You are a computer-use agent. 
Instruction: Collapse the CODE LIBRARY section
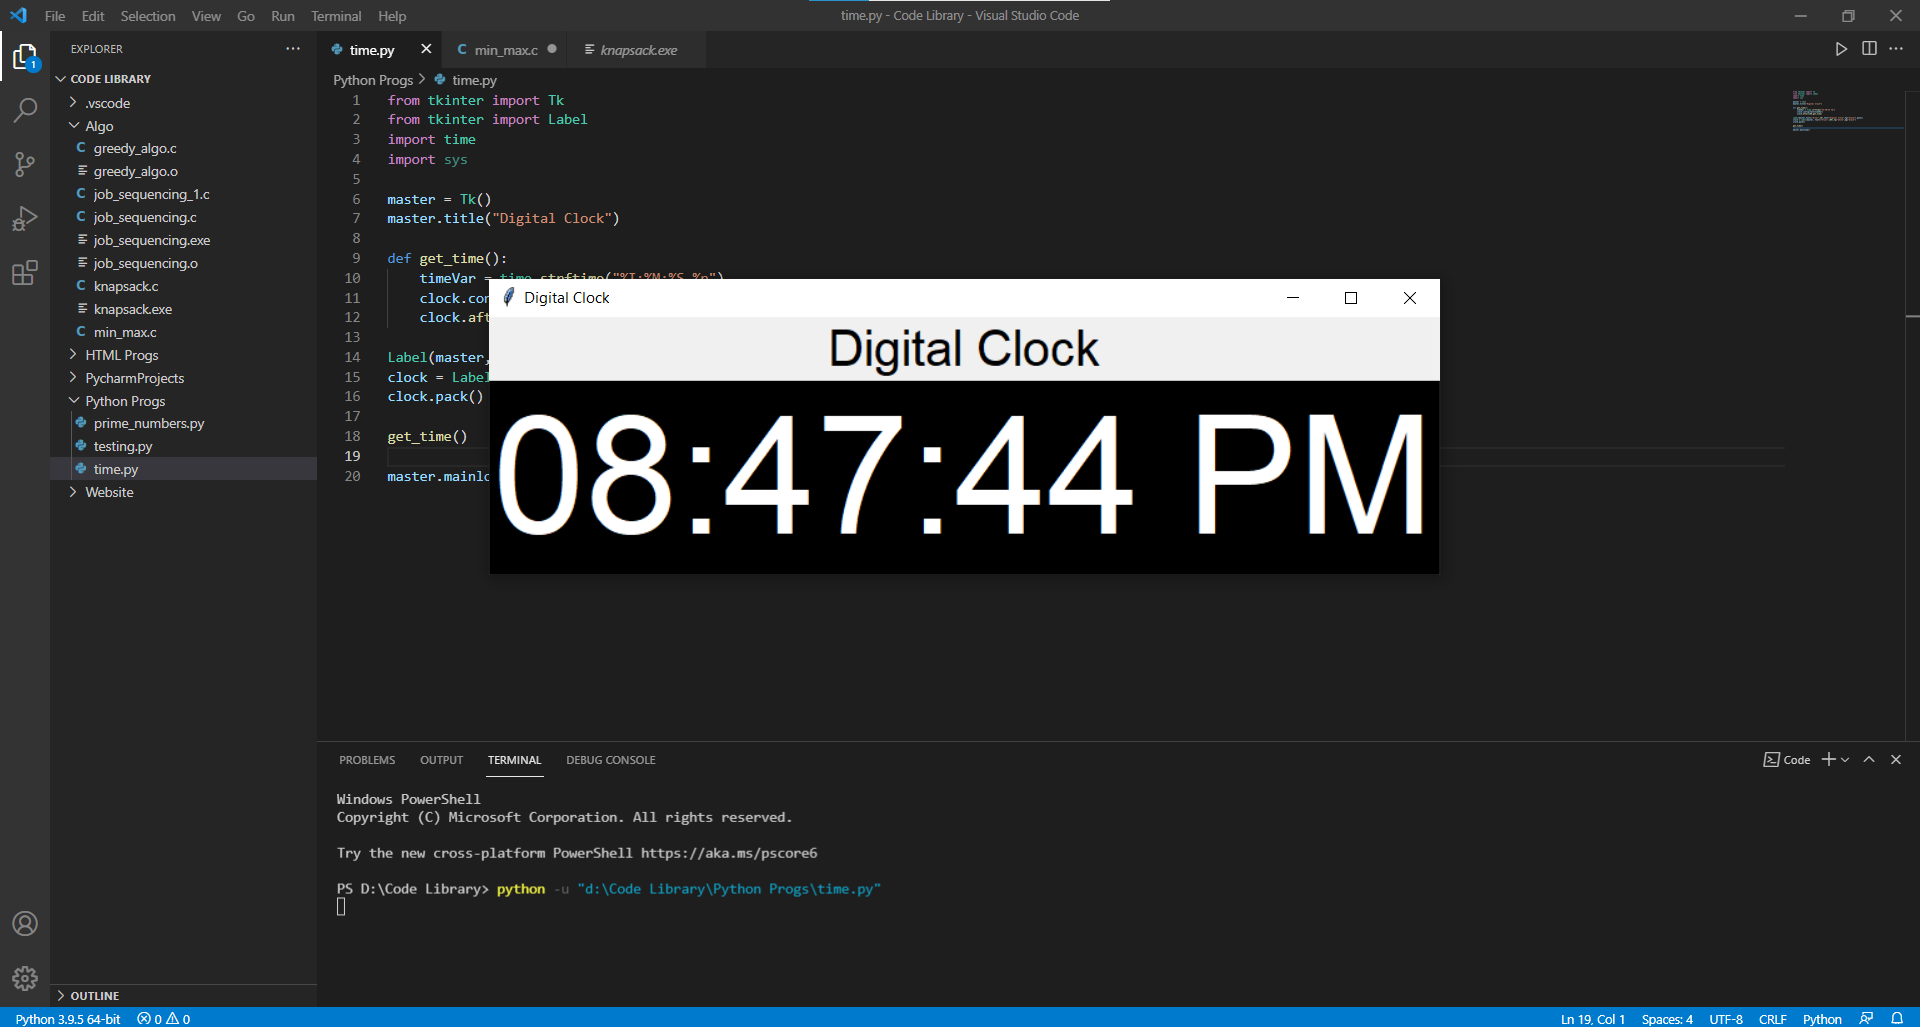(184, 79)
